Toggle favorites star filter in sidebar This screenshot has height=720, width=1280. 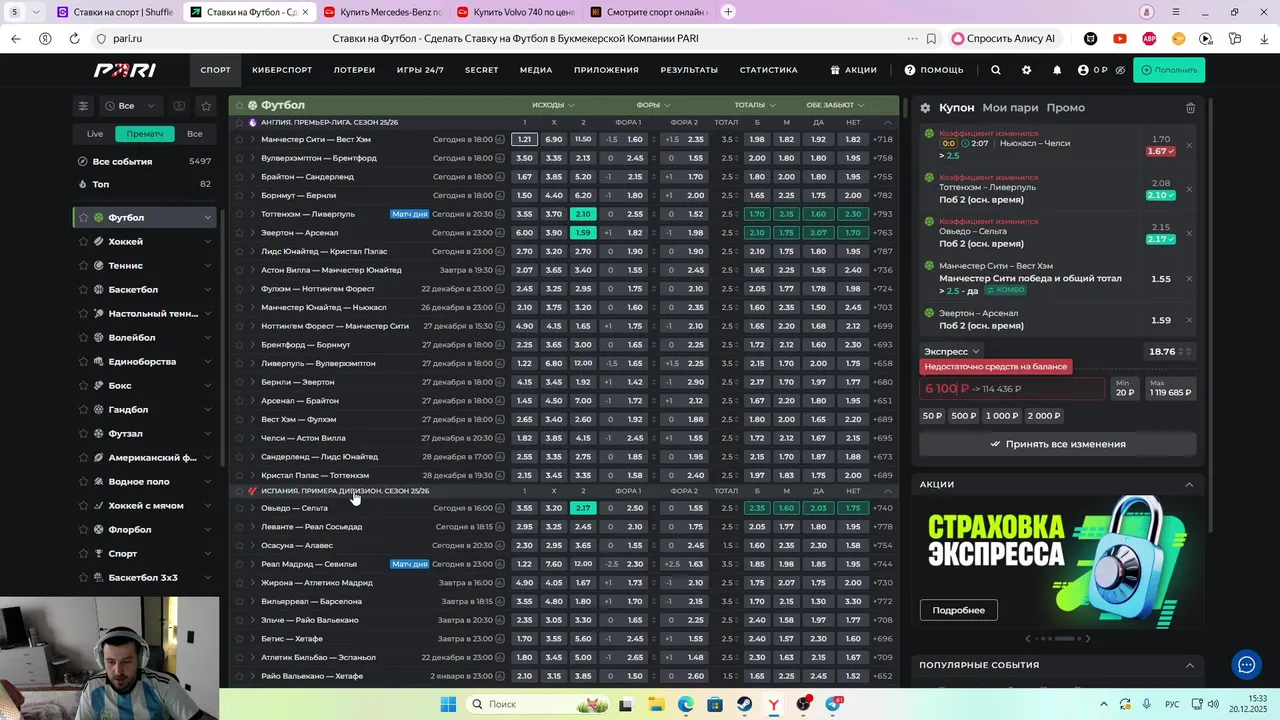tap(206, 105)
